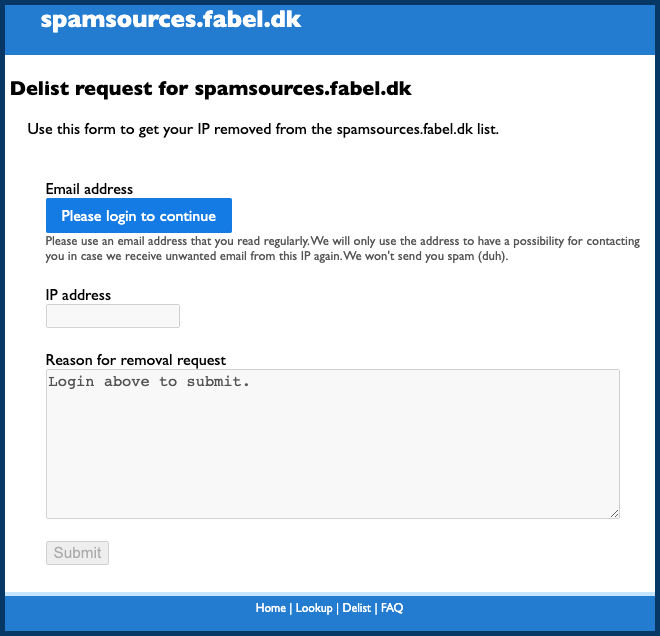
Task: Click the Email address label
Action: 89,189
